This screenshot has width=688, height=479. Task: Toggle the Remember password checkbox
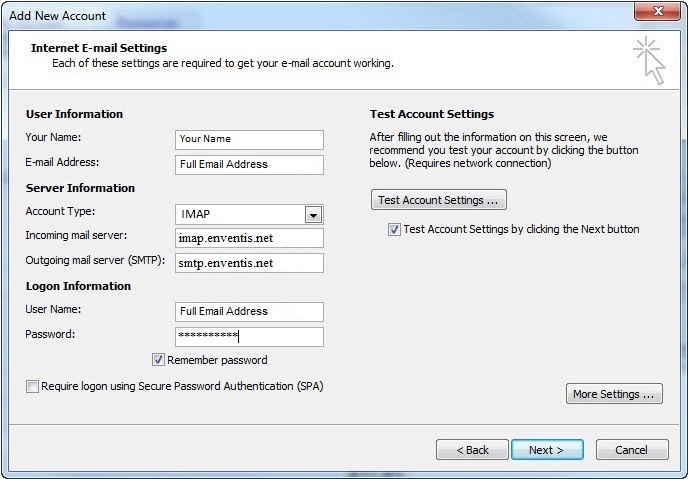tap(158, 360)
